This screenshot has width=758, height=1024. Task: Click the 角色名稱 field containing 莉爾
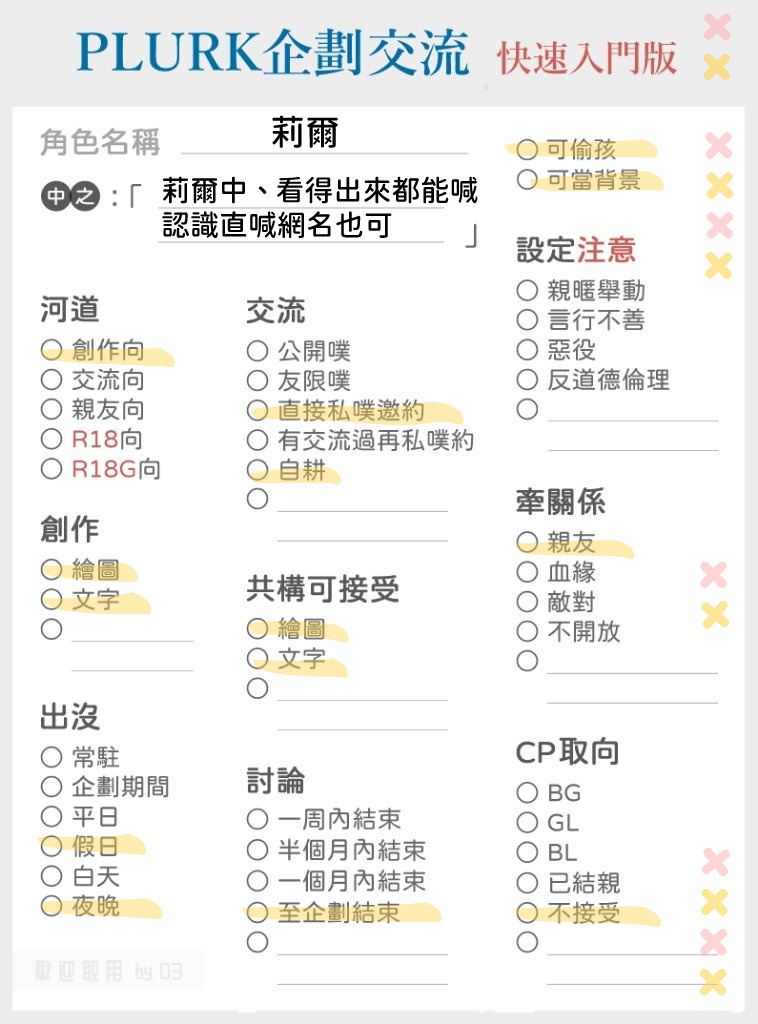click(324, 135)
